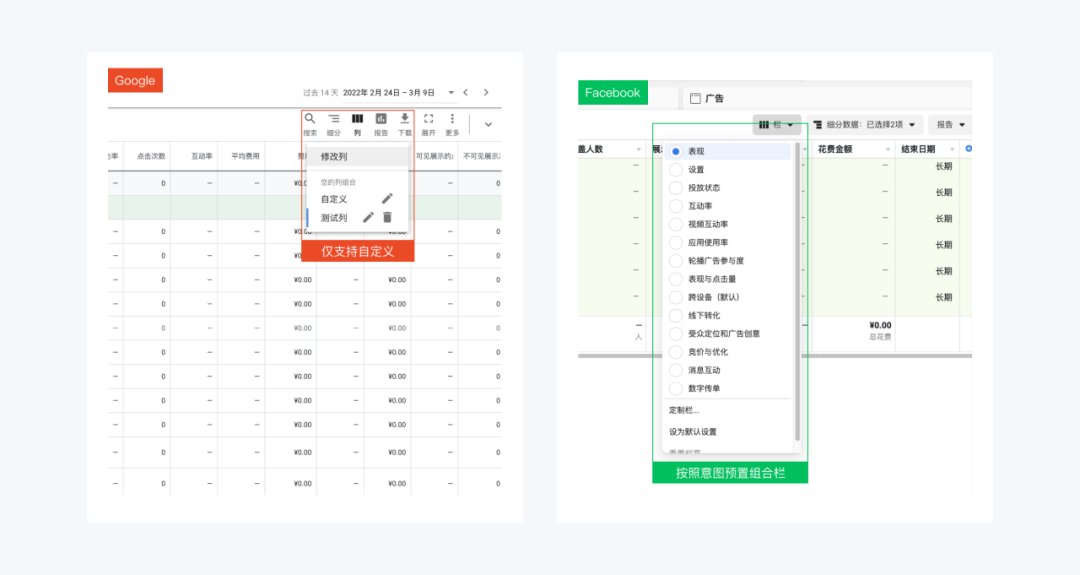
Task: Open the 细分 segment icon
Action: tap(334, 120)
